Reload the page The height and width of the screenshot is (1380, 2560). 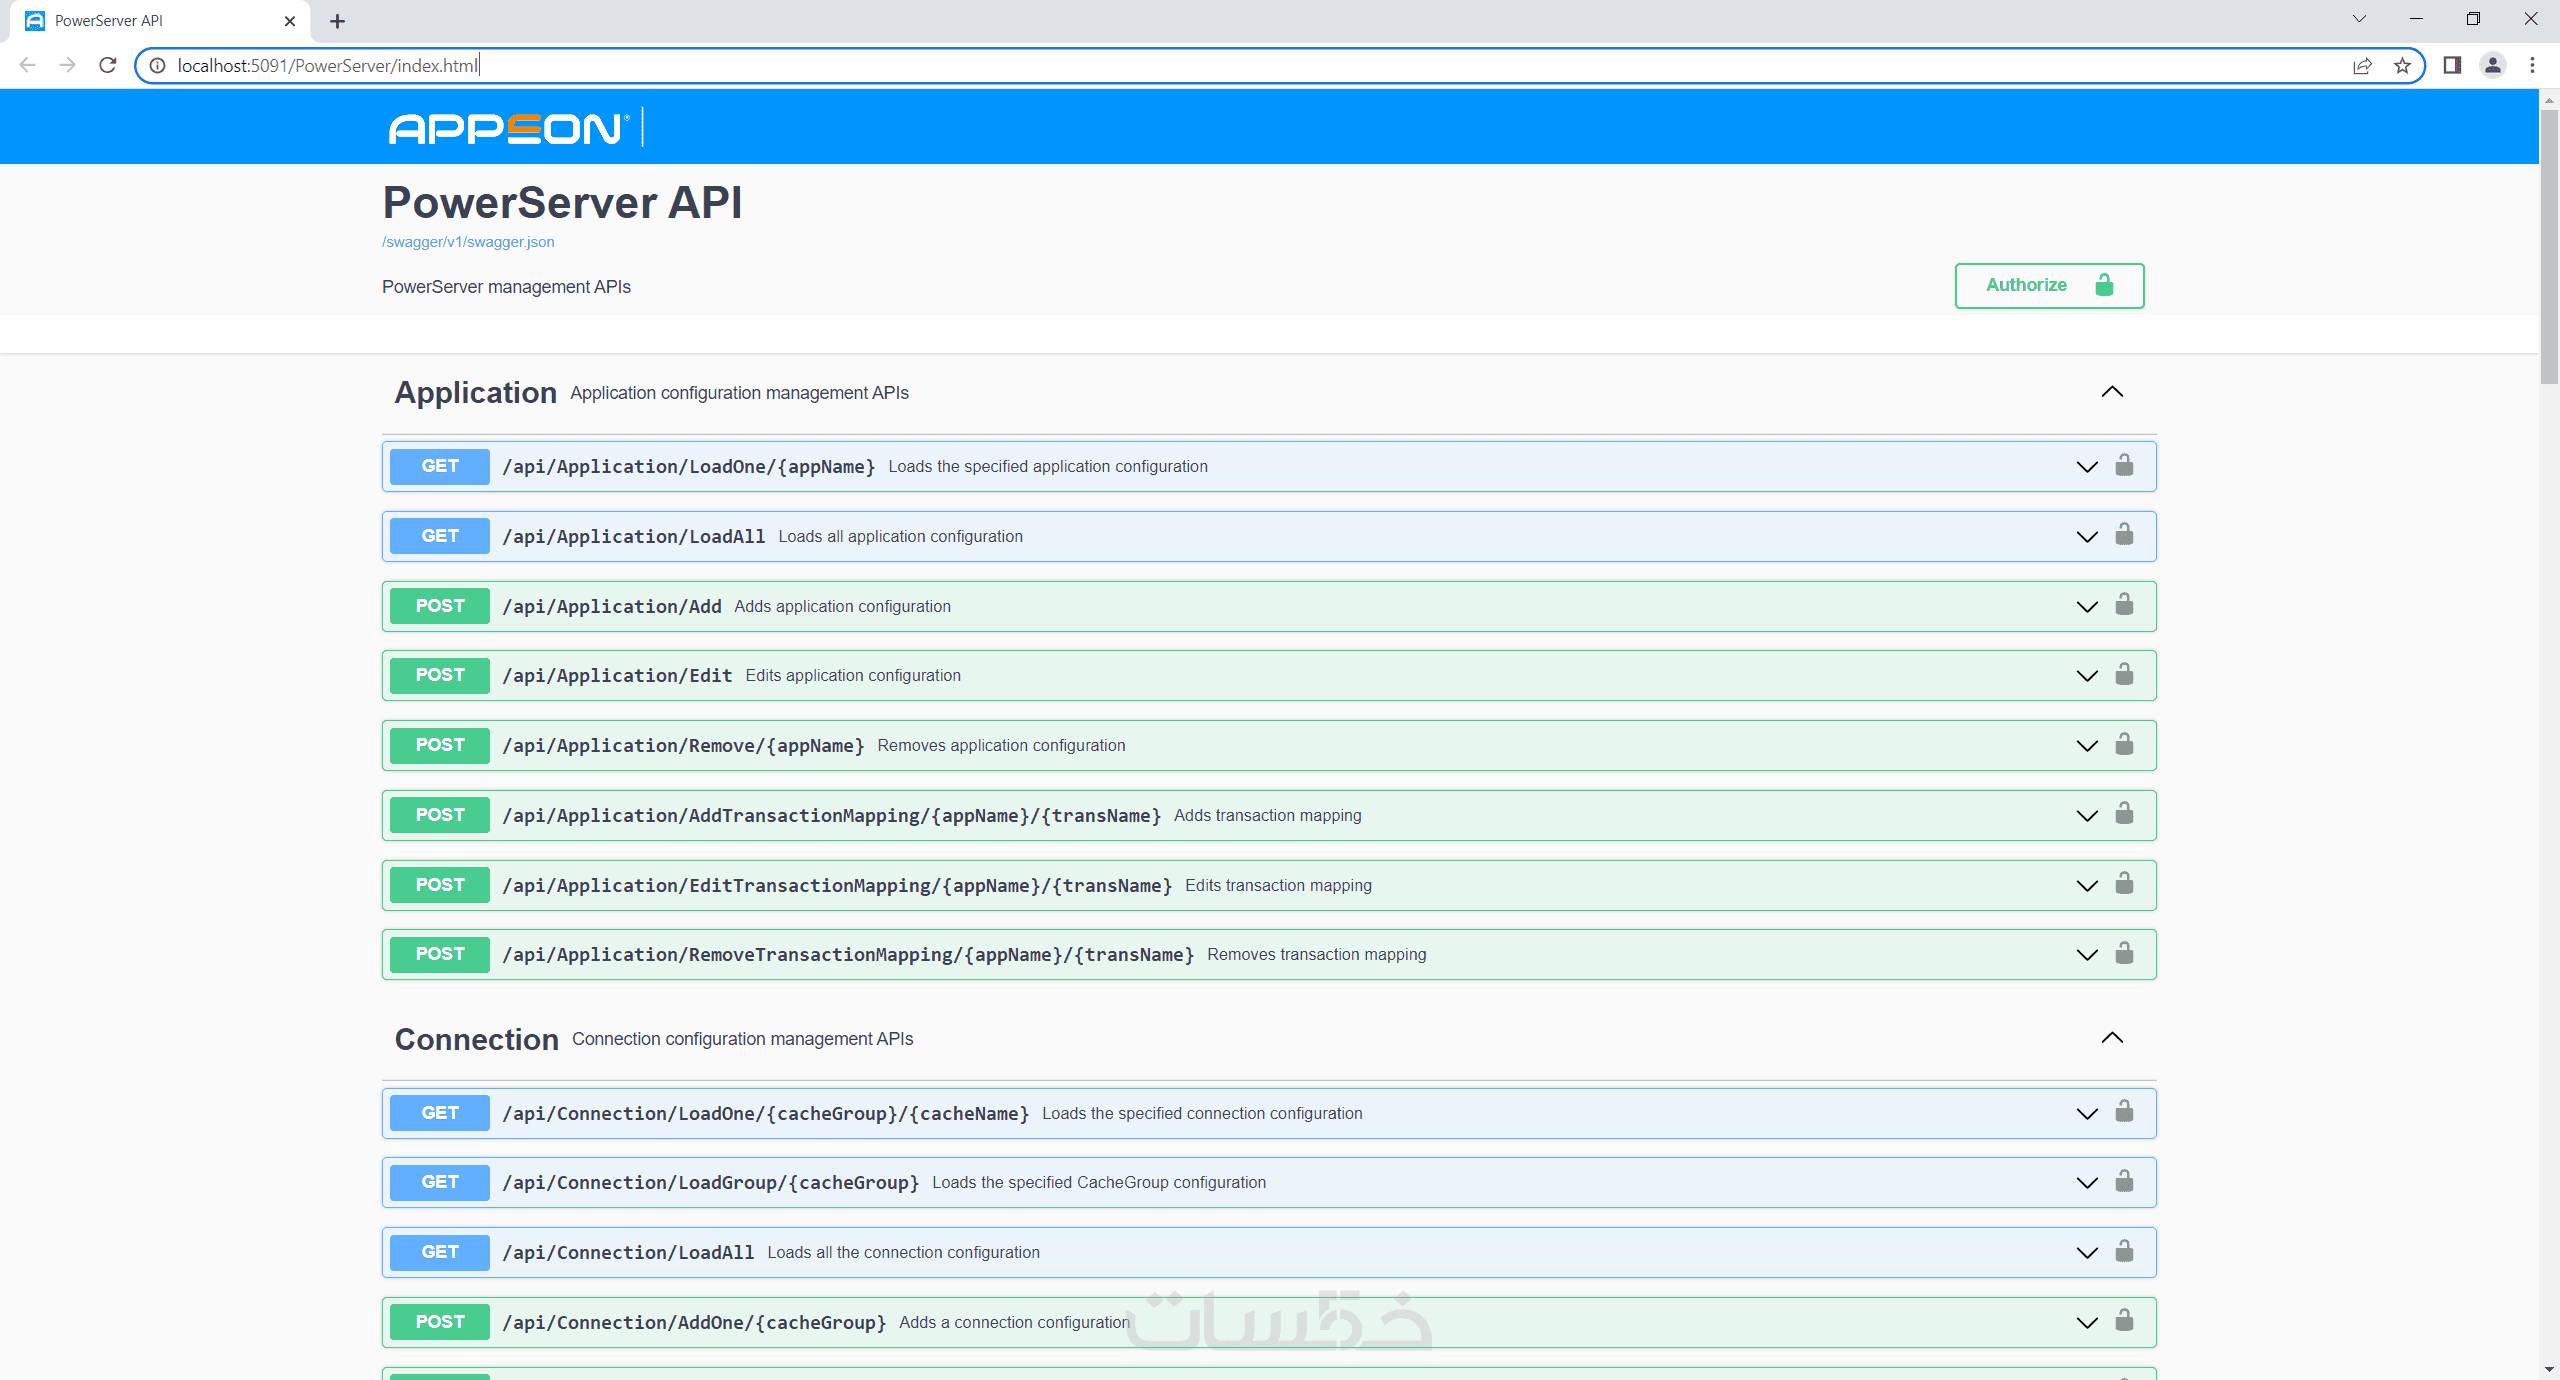click(108, 66)
